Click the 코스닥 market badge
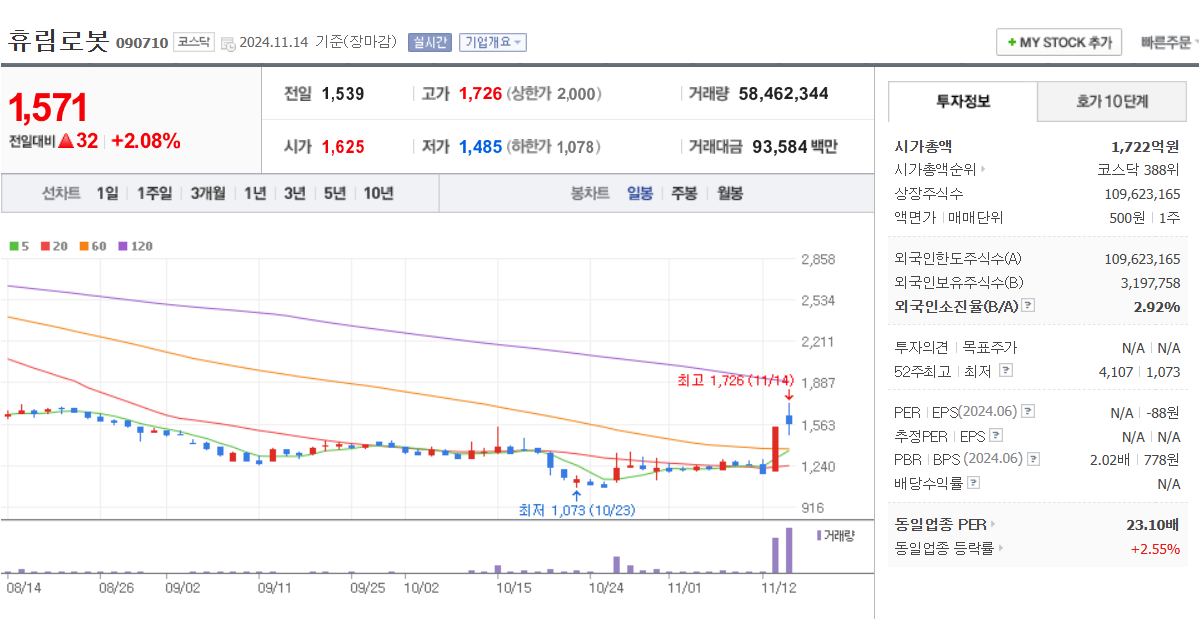Viewport: 1199px width, 619px height. pos(193,42)
